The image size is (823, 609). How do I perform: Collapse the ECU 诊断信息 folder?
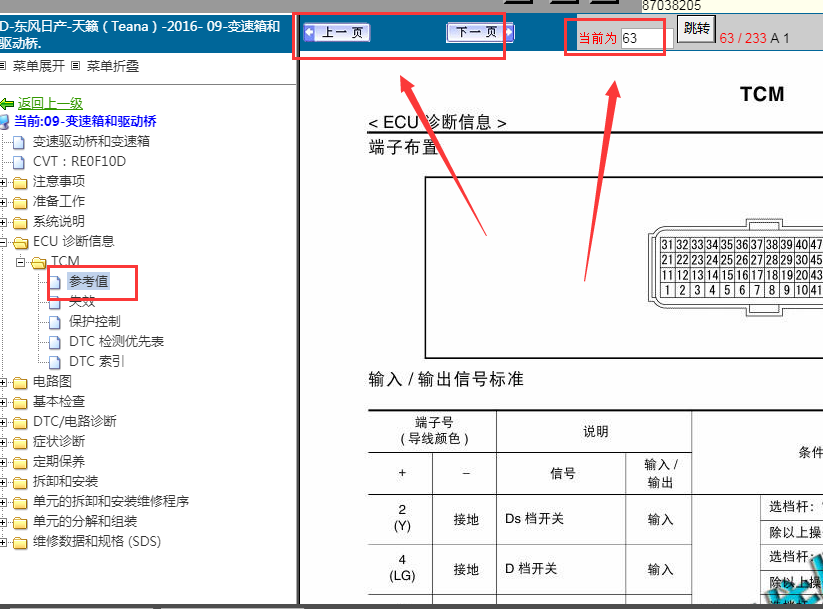click(x=3, y=242)
